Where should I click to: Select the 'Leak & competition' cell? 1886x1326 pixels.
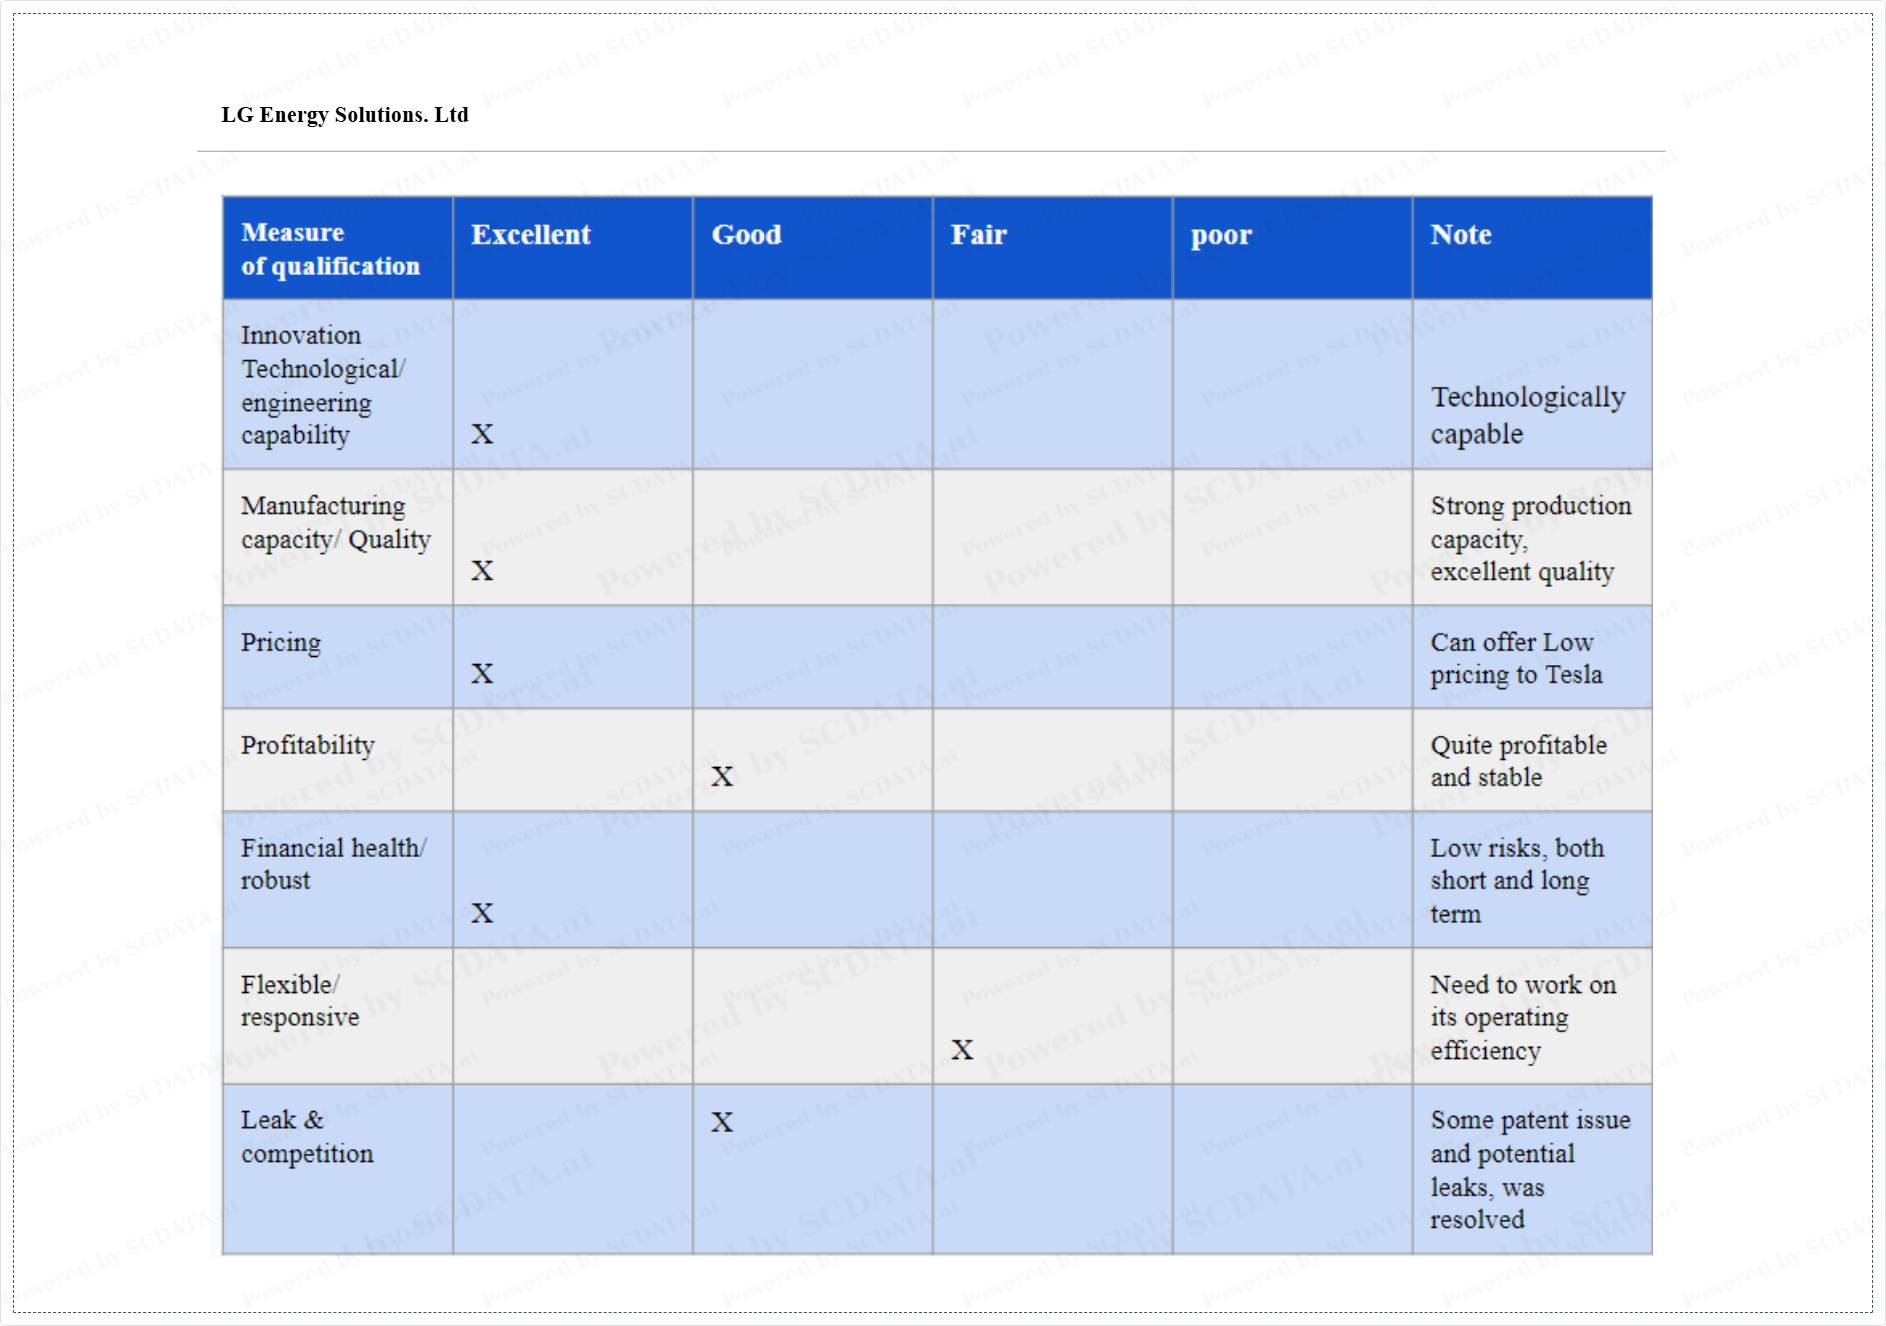tap(338, 1169)
